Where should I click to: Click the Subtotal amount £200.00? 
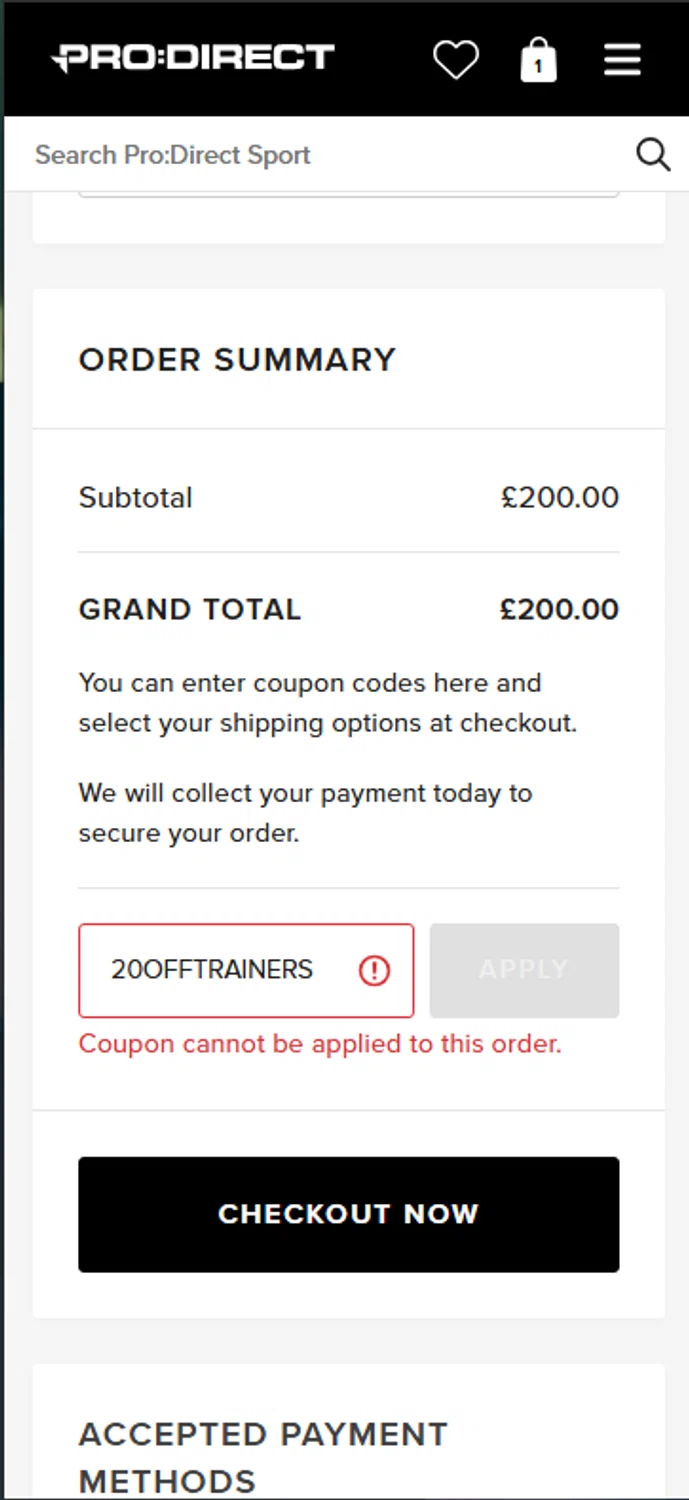pyautogui.click(x=559, y=497)
